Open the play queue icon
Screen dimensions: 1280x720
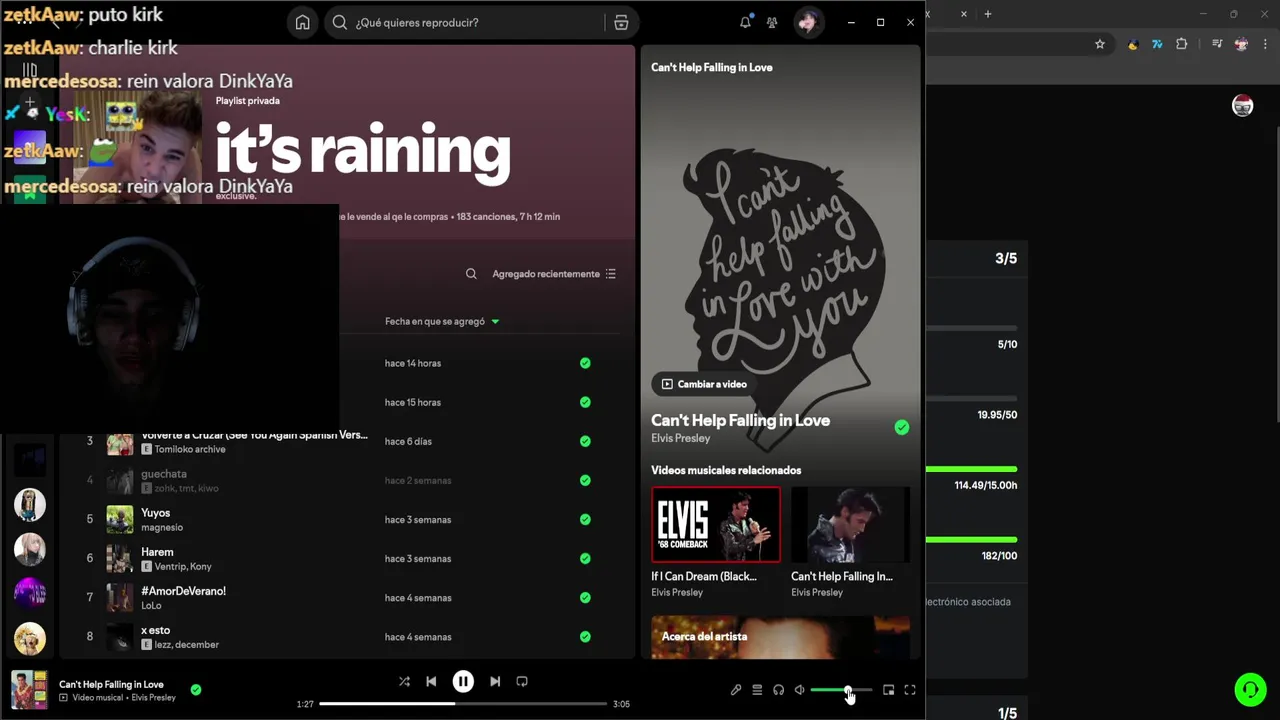[x=757, y=690]
